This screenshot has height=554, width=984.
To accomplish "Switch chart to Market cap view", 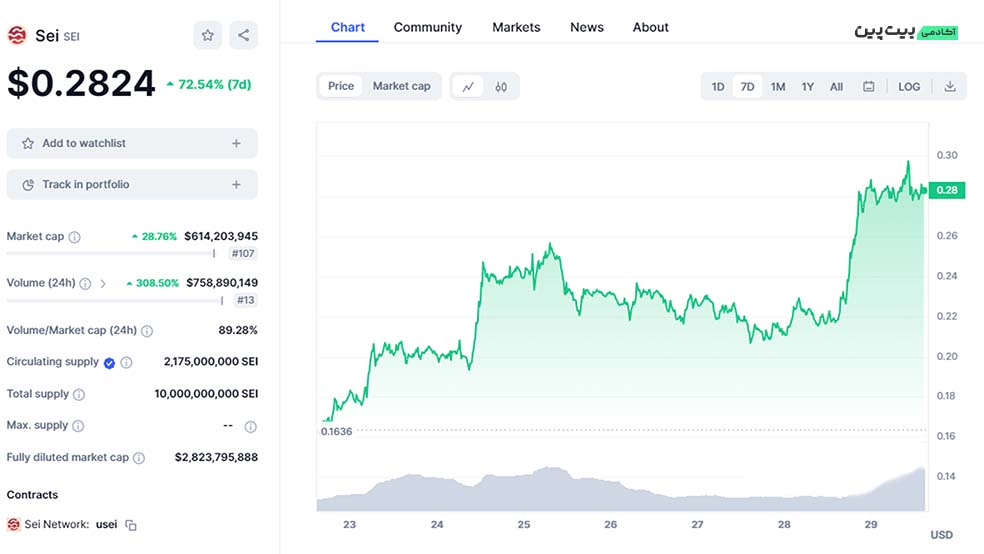I will 401,86.
